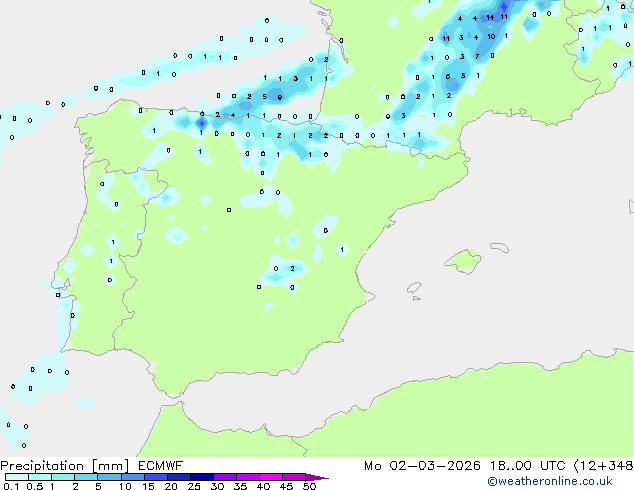Click the '35' legend scale label
Screen dimensions: 634x490
[240, 486]
